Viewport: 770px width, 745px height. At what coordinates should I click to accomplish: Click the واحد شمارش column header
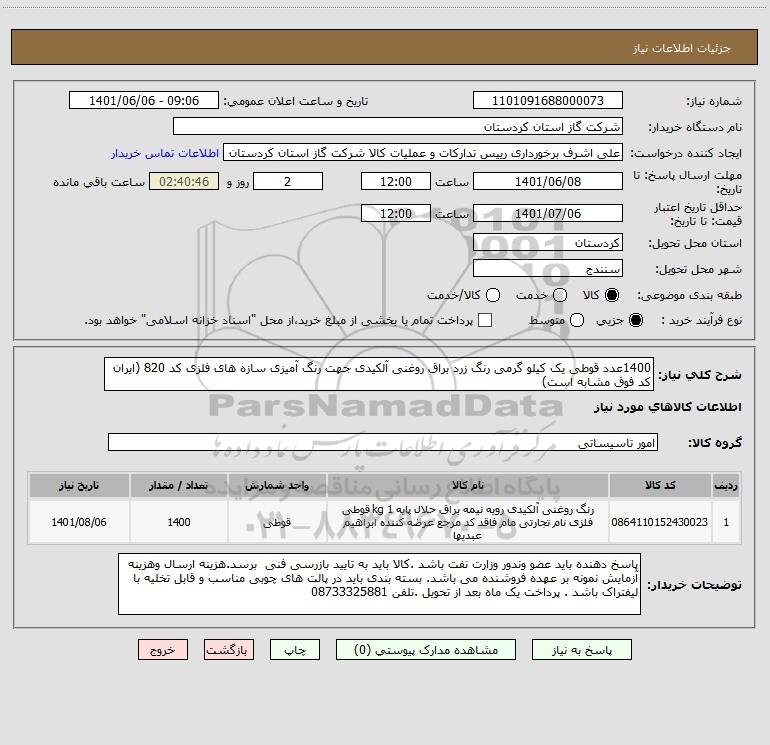click(277, 485)
